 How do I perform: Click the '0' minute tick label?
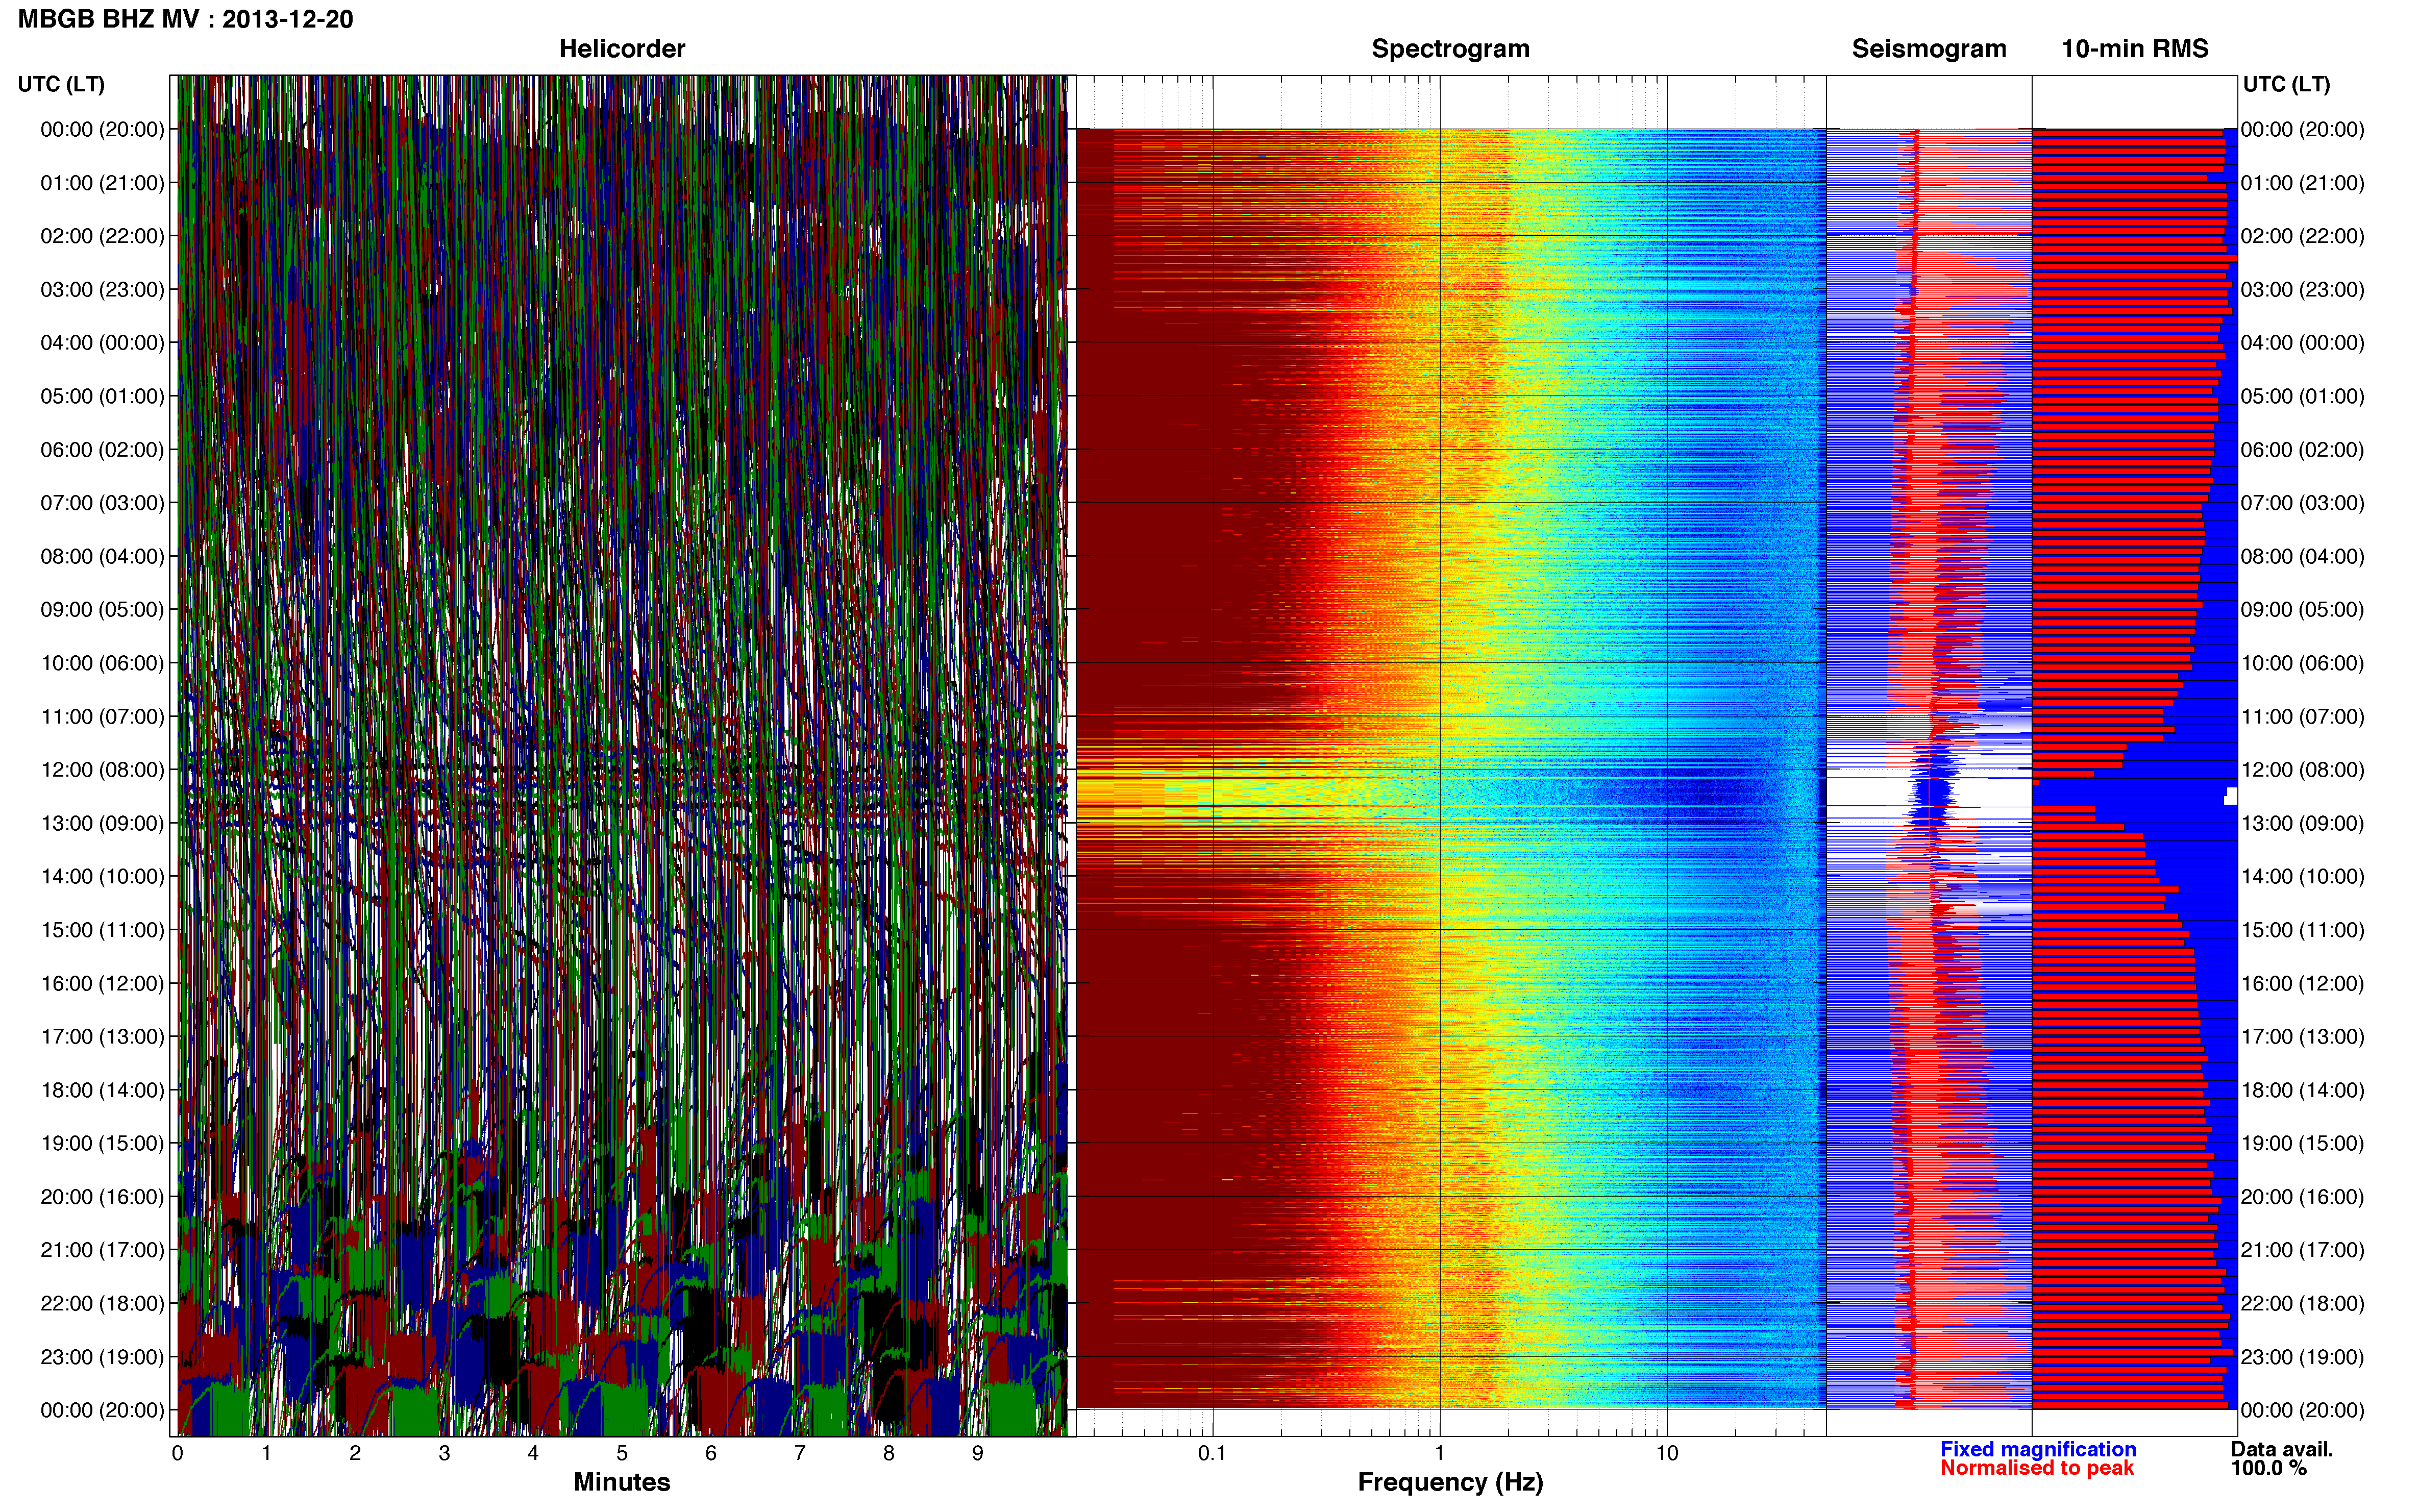178,1453
